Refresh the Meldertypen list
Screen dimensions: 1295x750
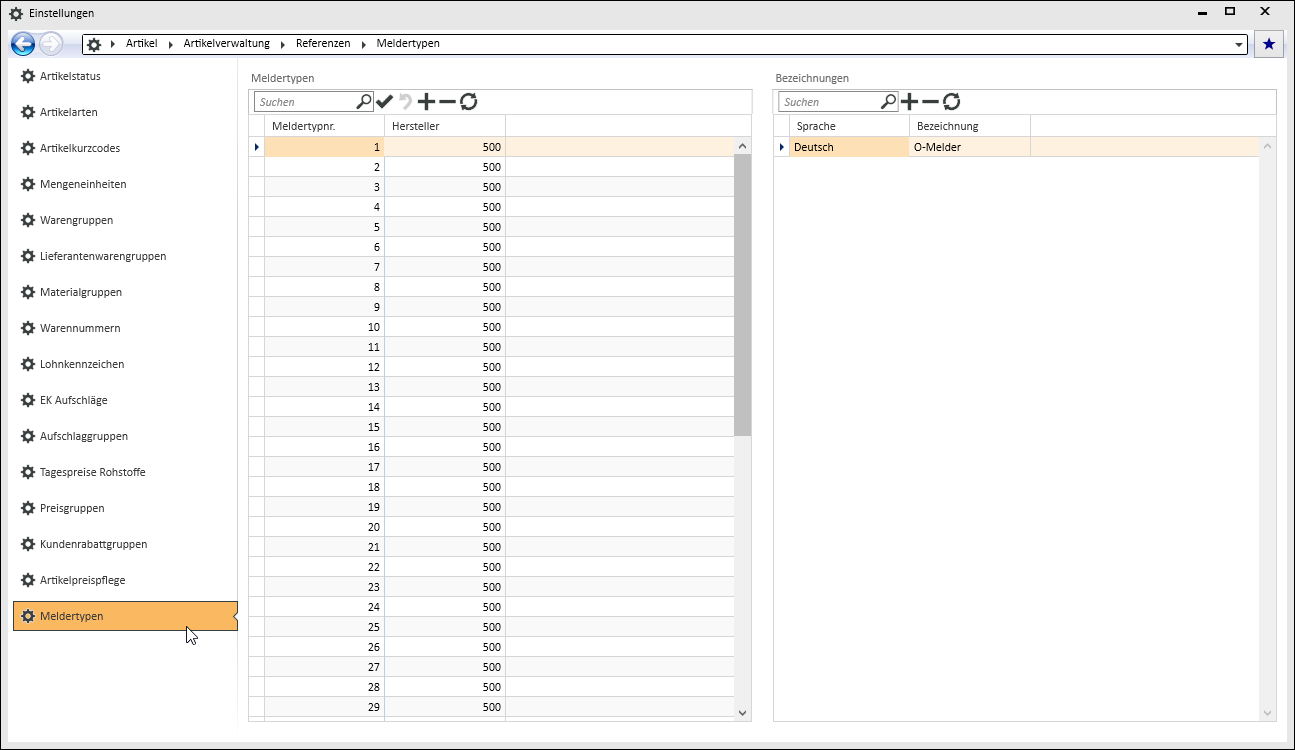tap(468, 101)
